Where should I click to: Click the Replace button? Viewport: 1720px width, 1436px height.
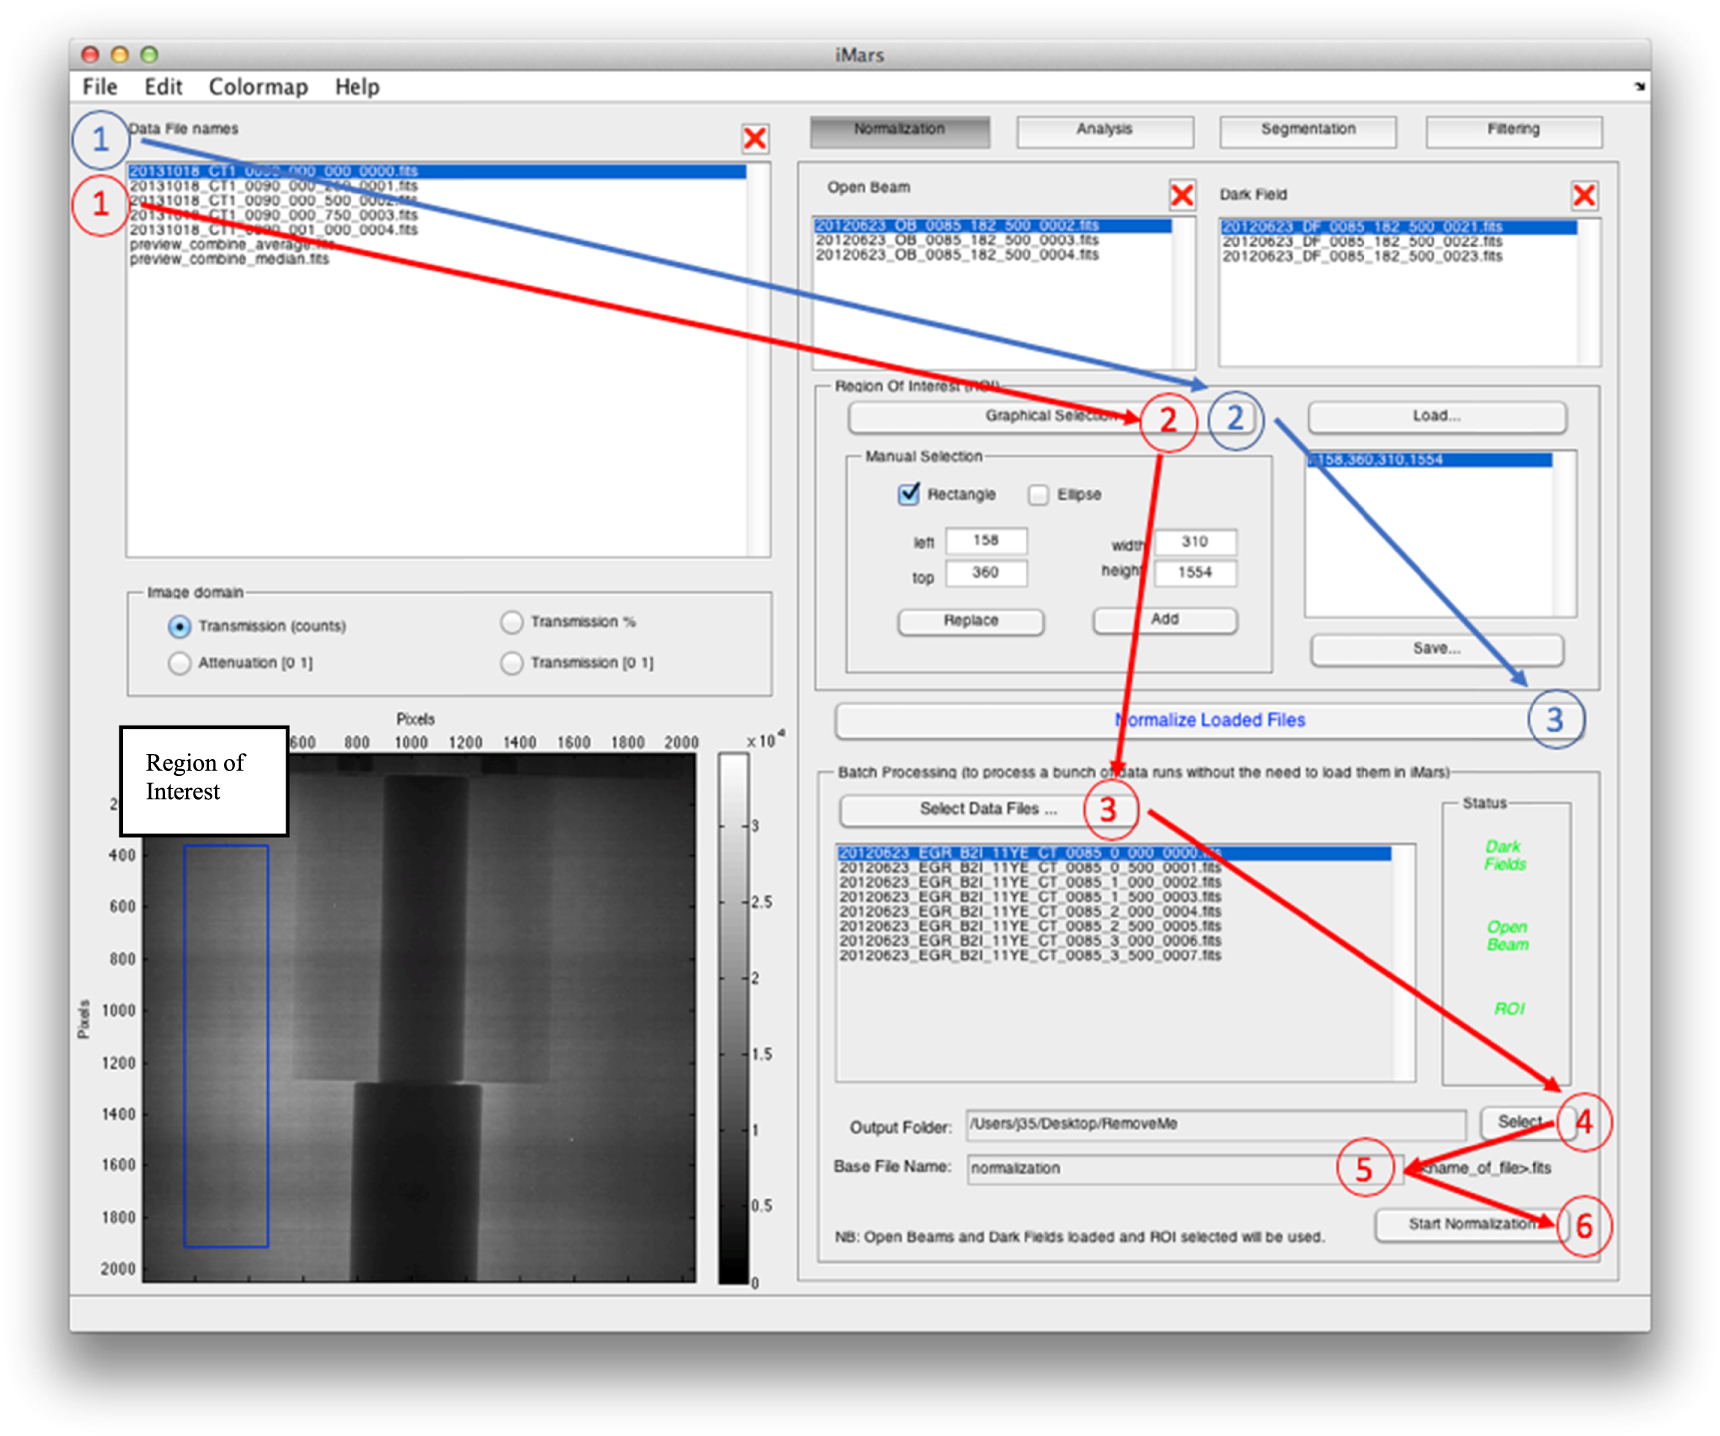971,621
